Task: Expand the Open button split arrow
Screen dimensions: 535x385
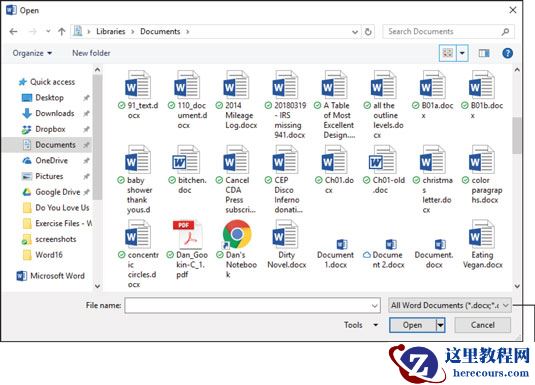Action: tap(440, 325)
